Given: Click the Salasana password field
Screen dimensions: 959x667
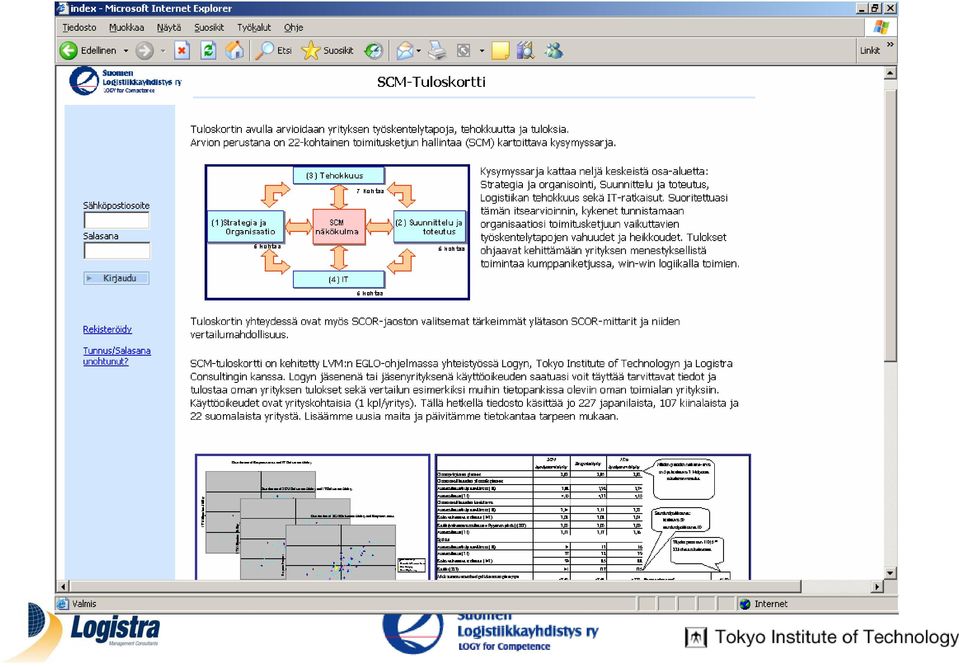Looking at the screenshot, I should tap(116, 251).
